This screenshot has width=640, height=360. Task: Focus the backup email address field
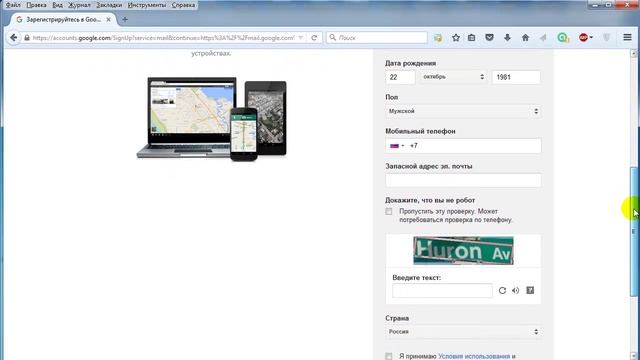tap(463, 180)
